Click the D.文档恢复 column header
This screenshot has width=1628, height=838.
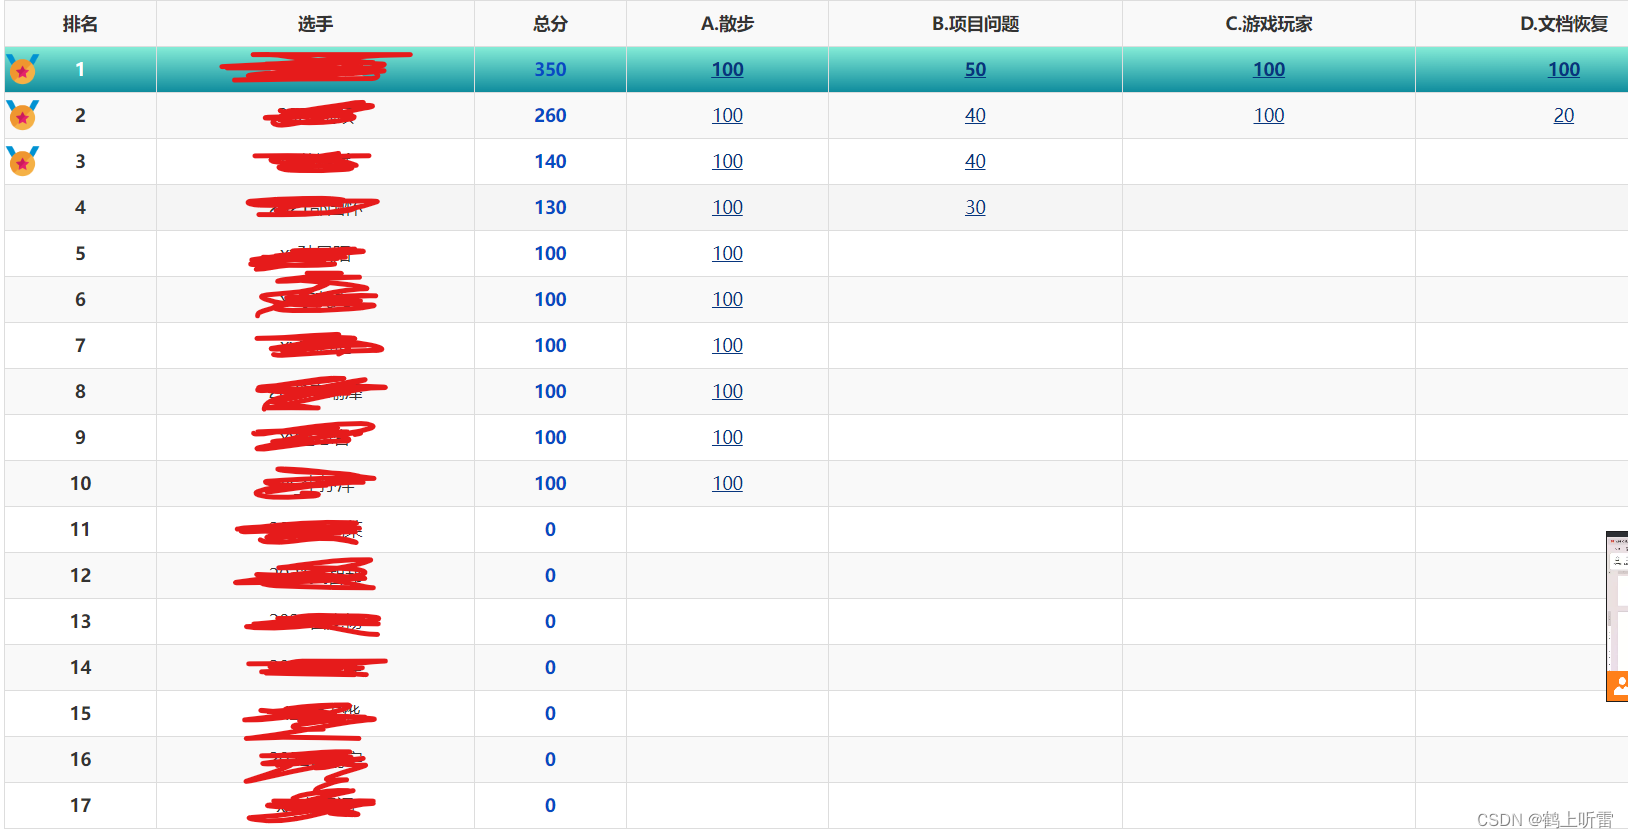[x=1564, y=24]
